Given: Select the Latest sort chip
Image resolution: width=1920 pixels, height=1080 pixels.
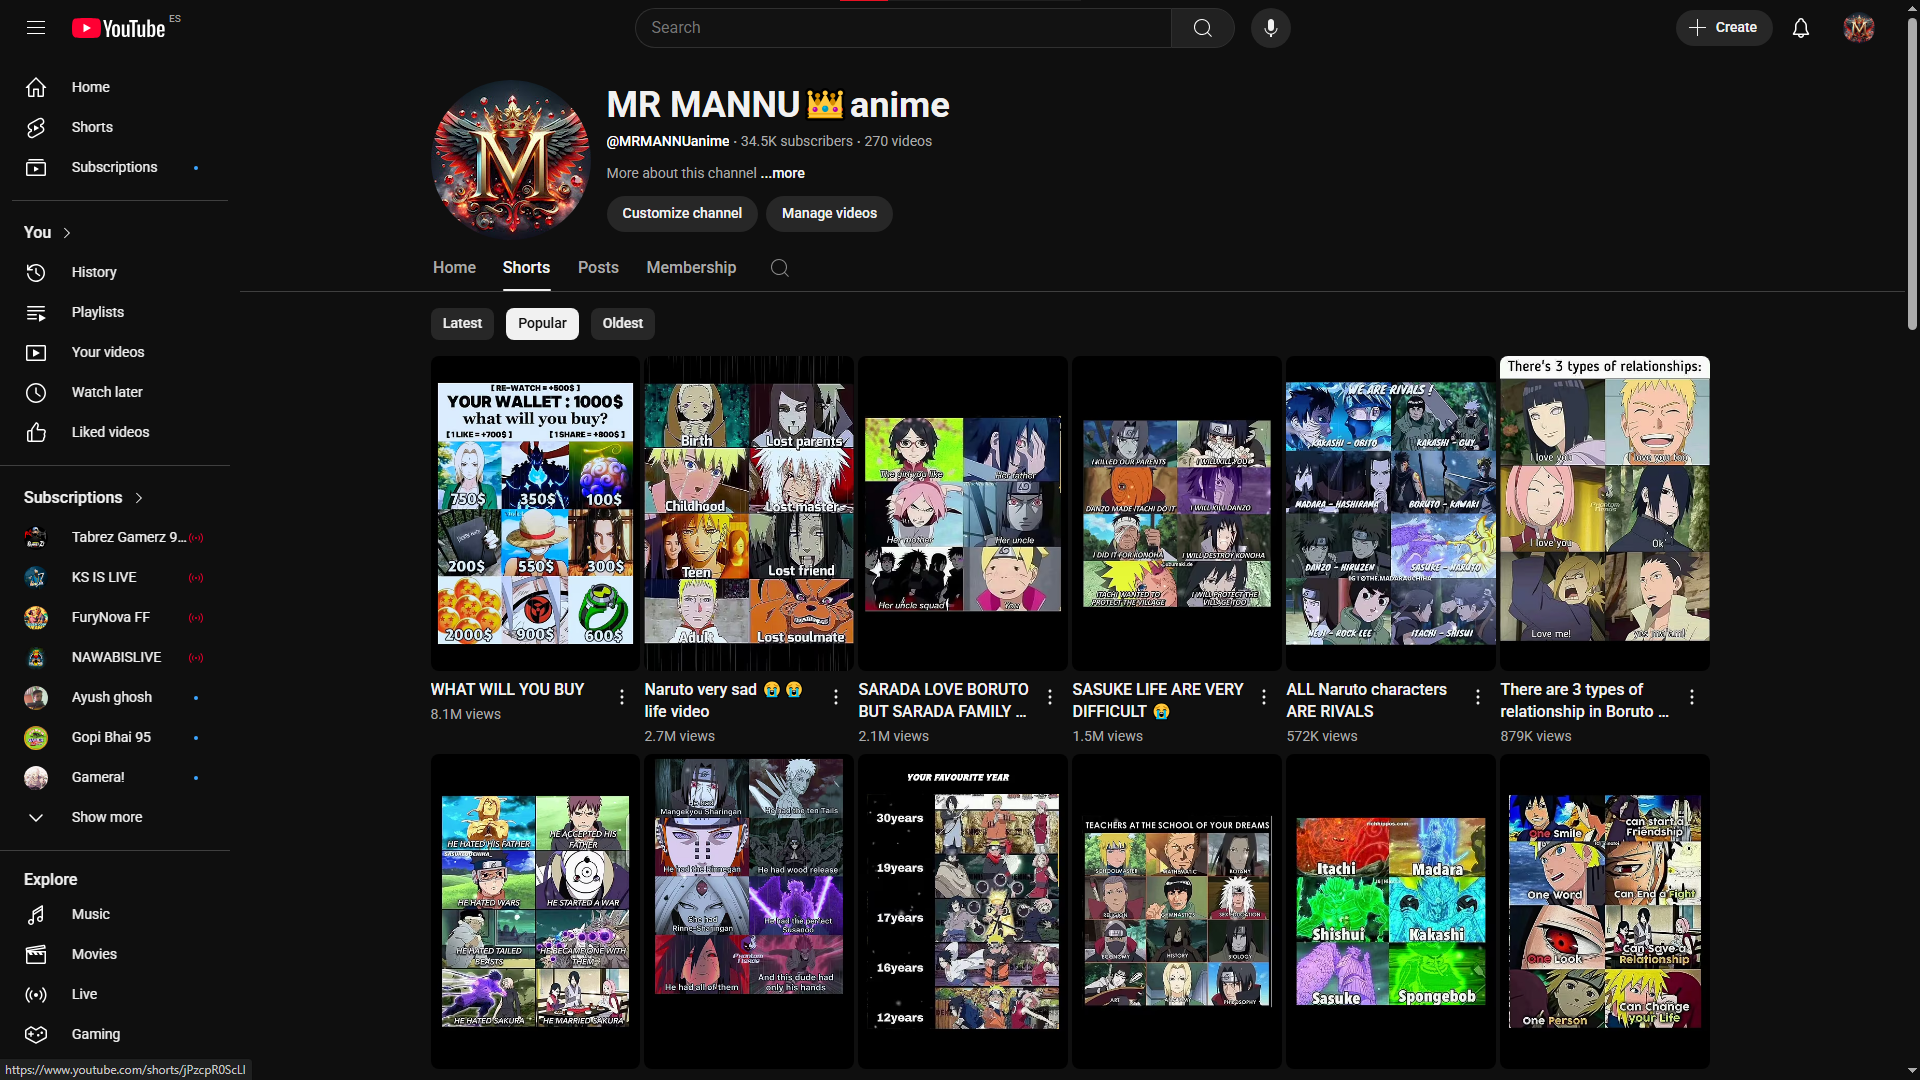Looking at the screenshot, I should (462, 323).
